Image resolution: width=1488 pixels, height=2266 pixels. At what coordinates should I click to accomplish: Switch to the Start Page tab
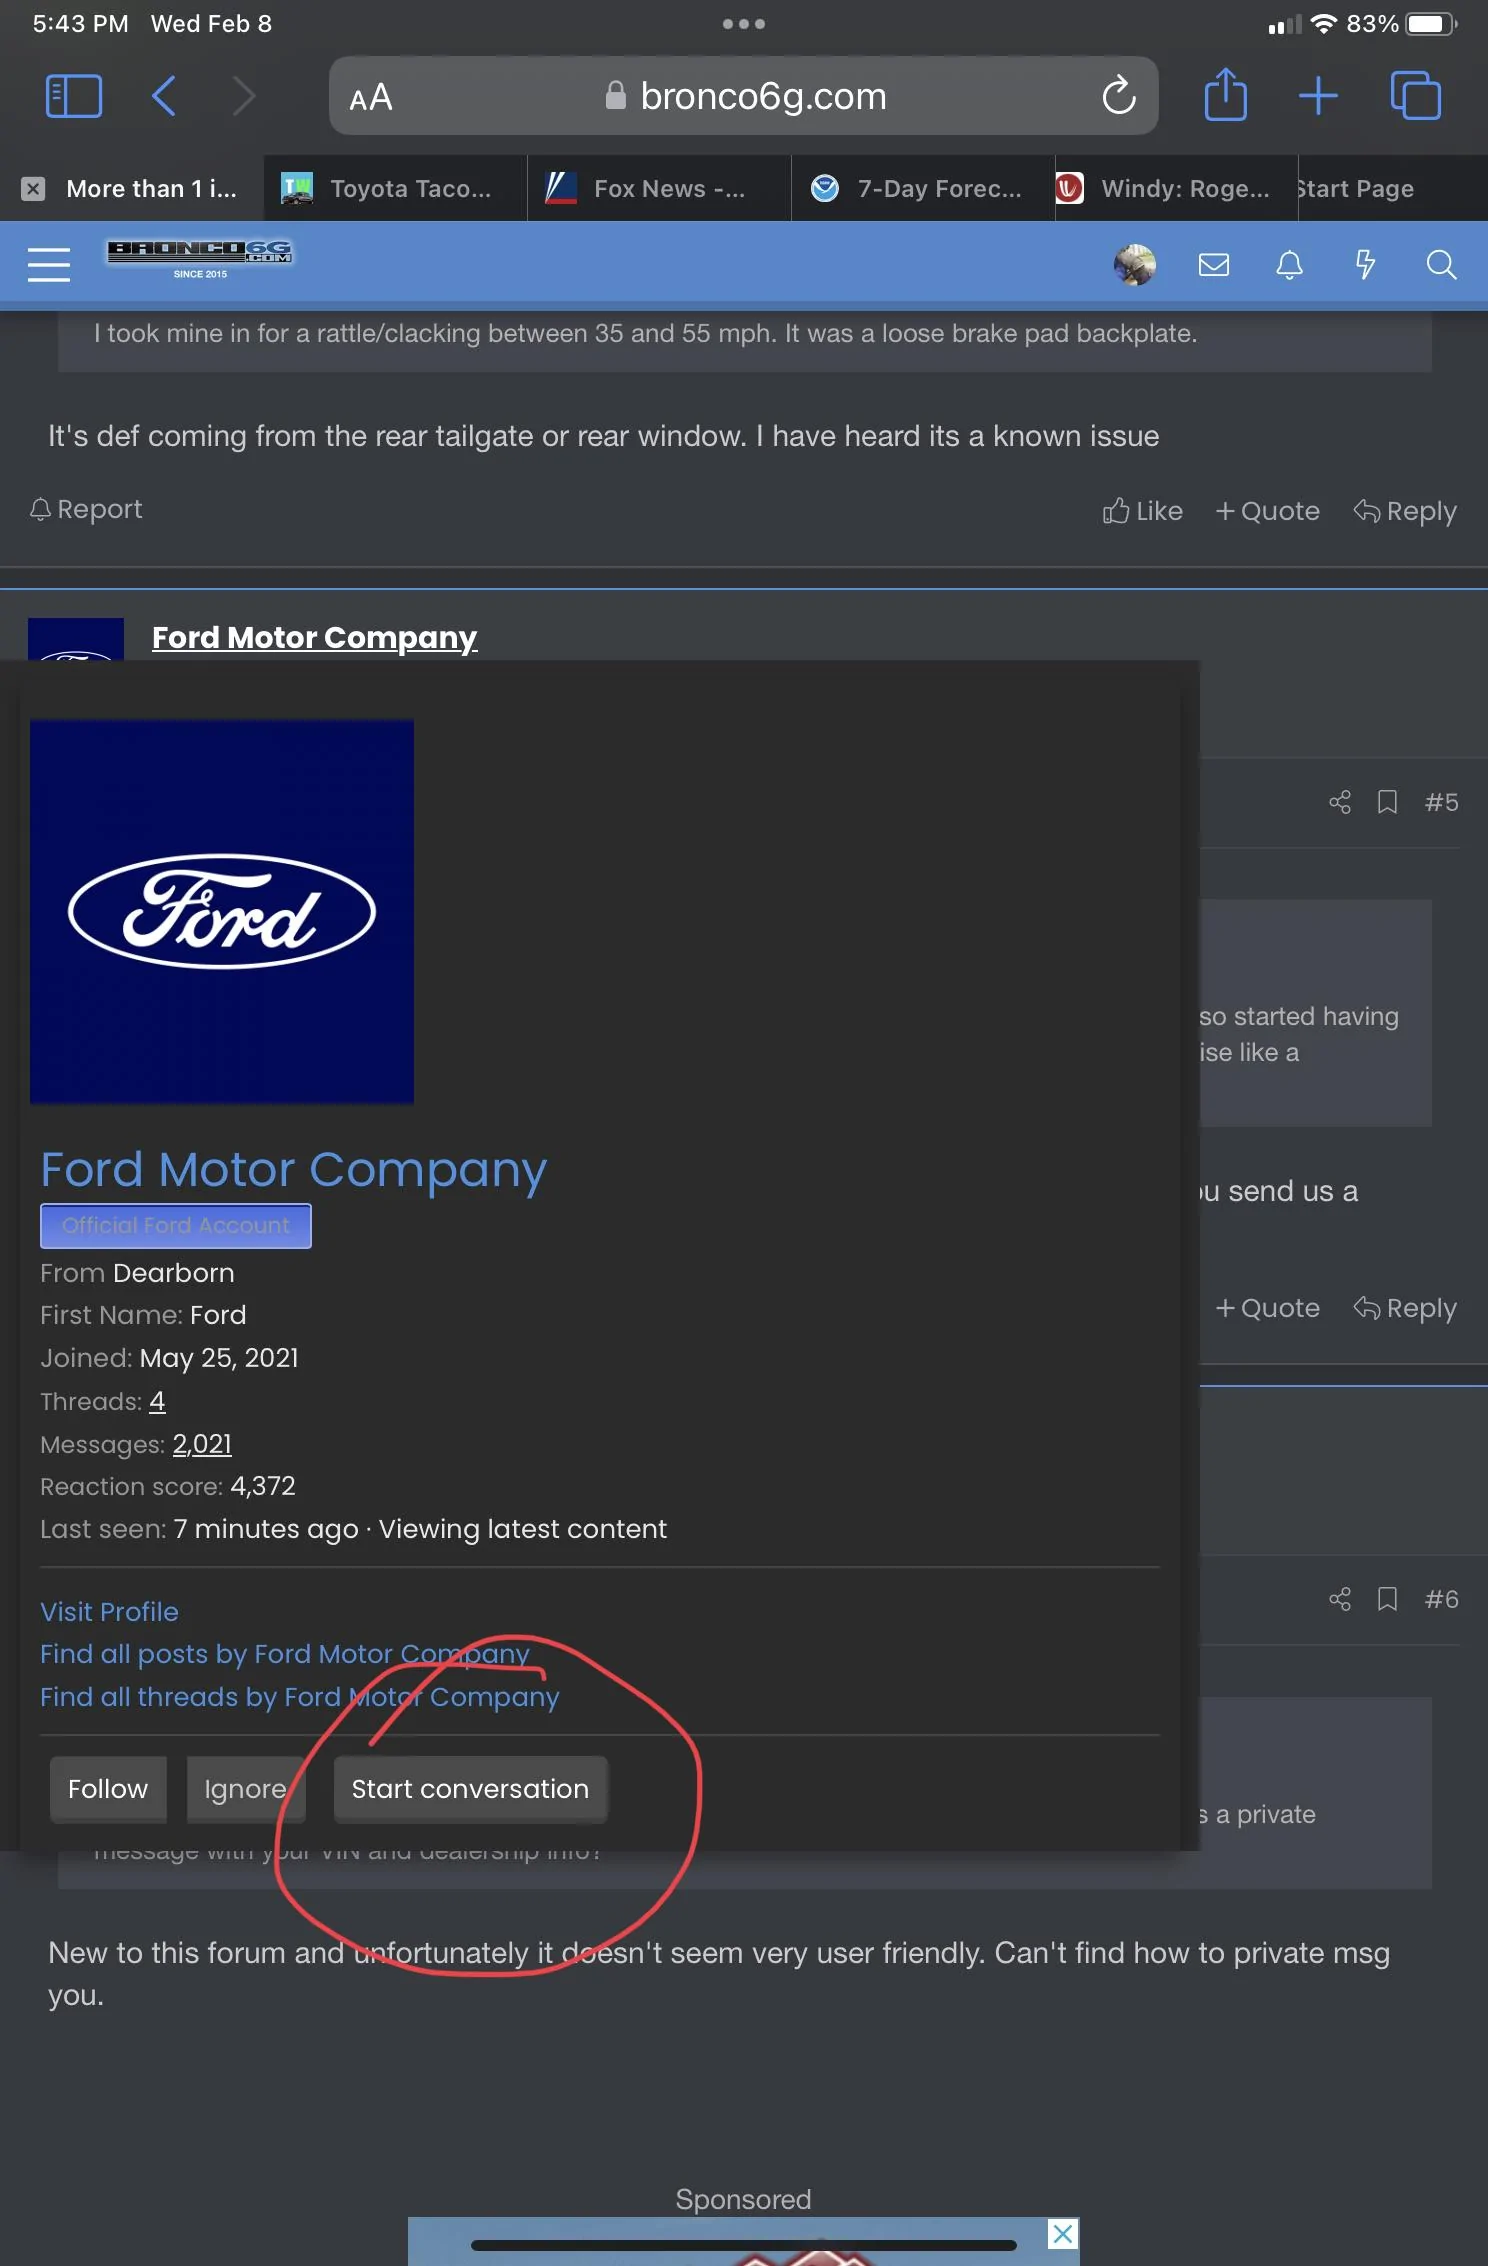[x=1392, y=188]
